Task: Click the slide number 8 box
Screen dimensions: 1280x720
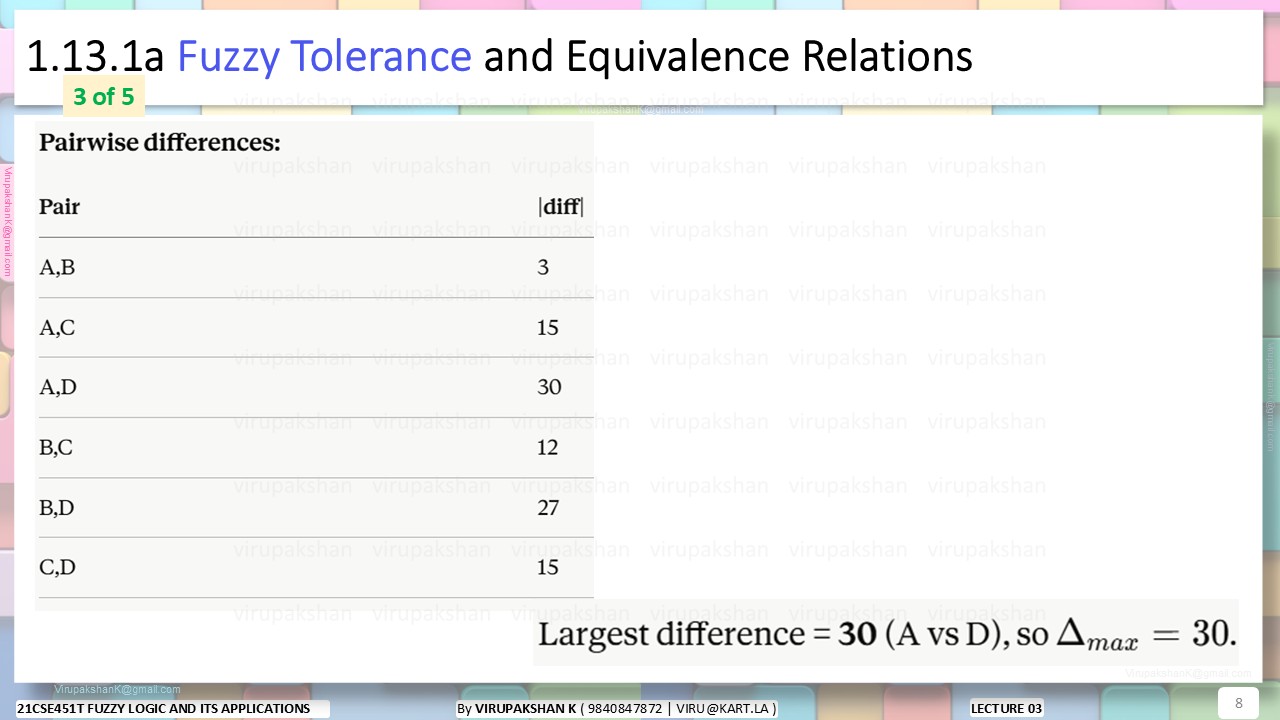Action: [x=1238, y=703]
